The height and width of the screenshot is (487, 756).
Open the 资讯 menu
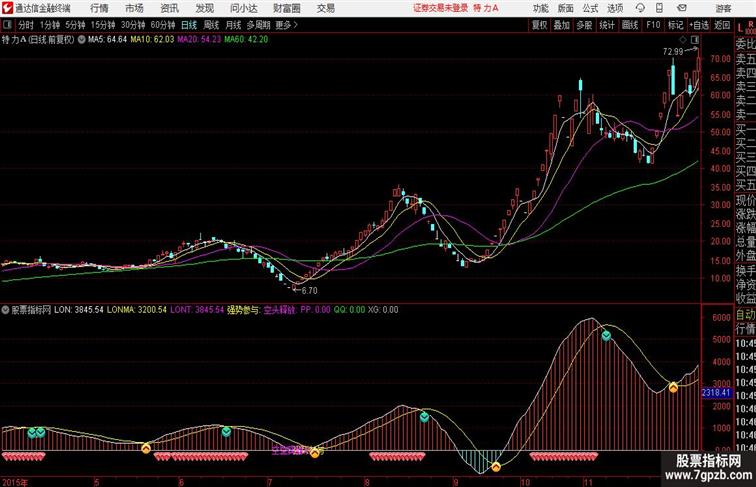coord(169,8)
